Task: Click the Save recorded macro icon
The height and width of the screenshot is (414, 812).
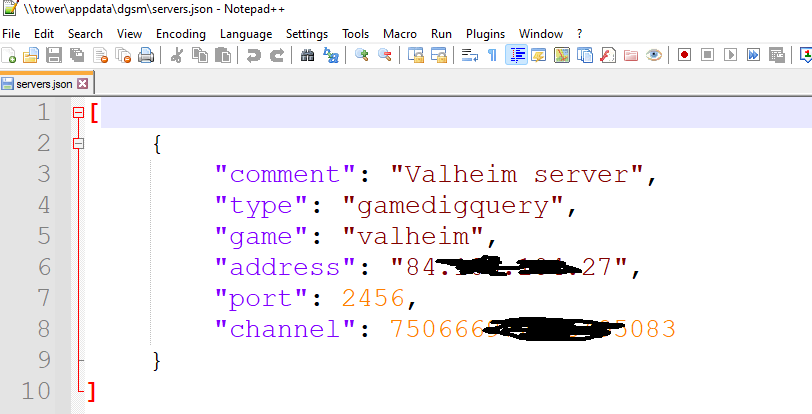Action: [x=777, y=54]
